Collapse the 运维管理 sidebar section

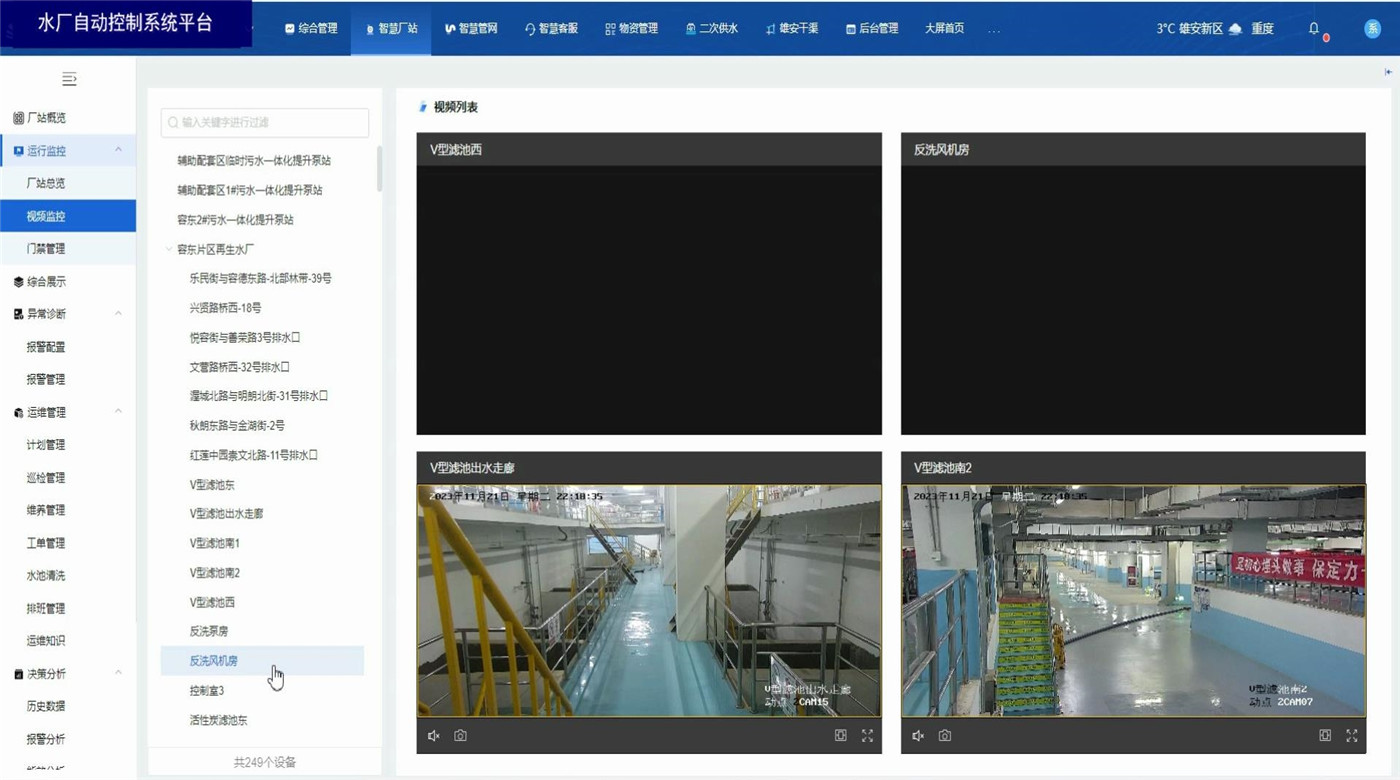[118, 411]
